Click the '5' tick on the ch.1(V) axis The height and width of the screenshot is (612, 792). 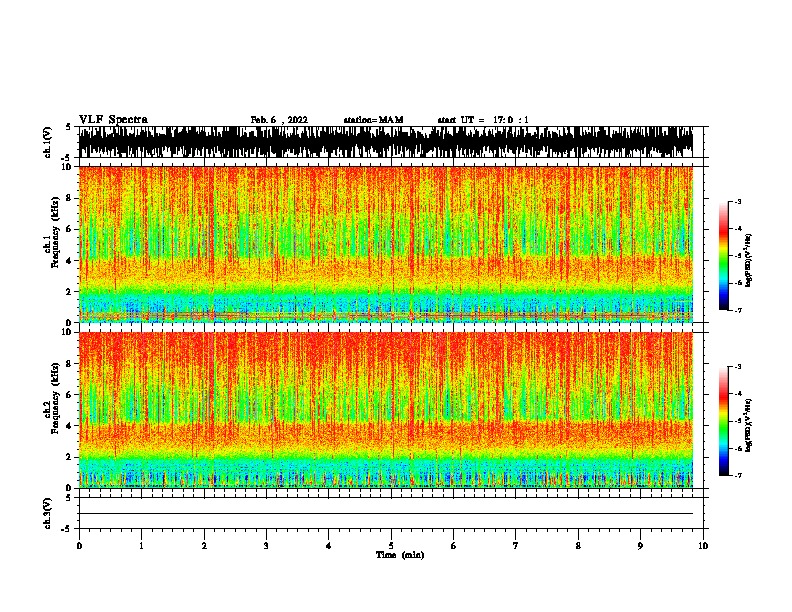pos(69,127)
